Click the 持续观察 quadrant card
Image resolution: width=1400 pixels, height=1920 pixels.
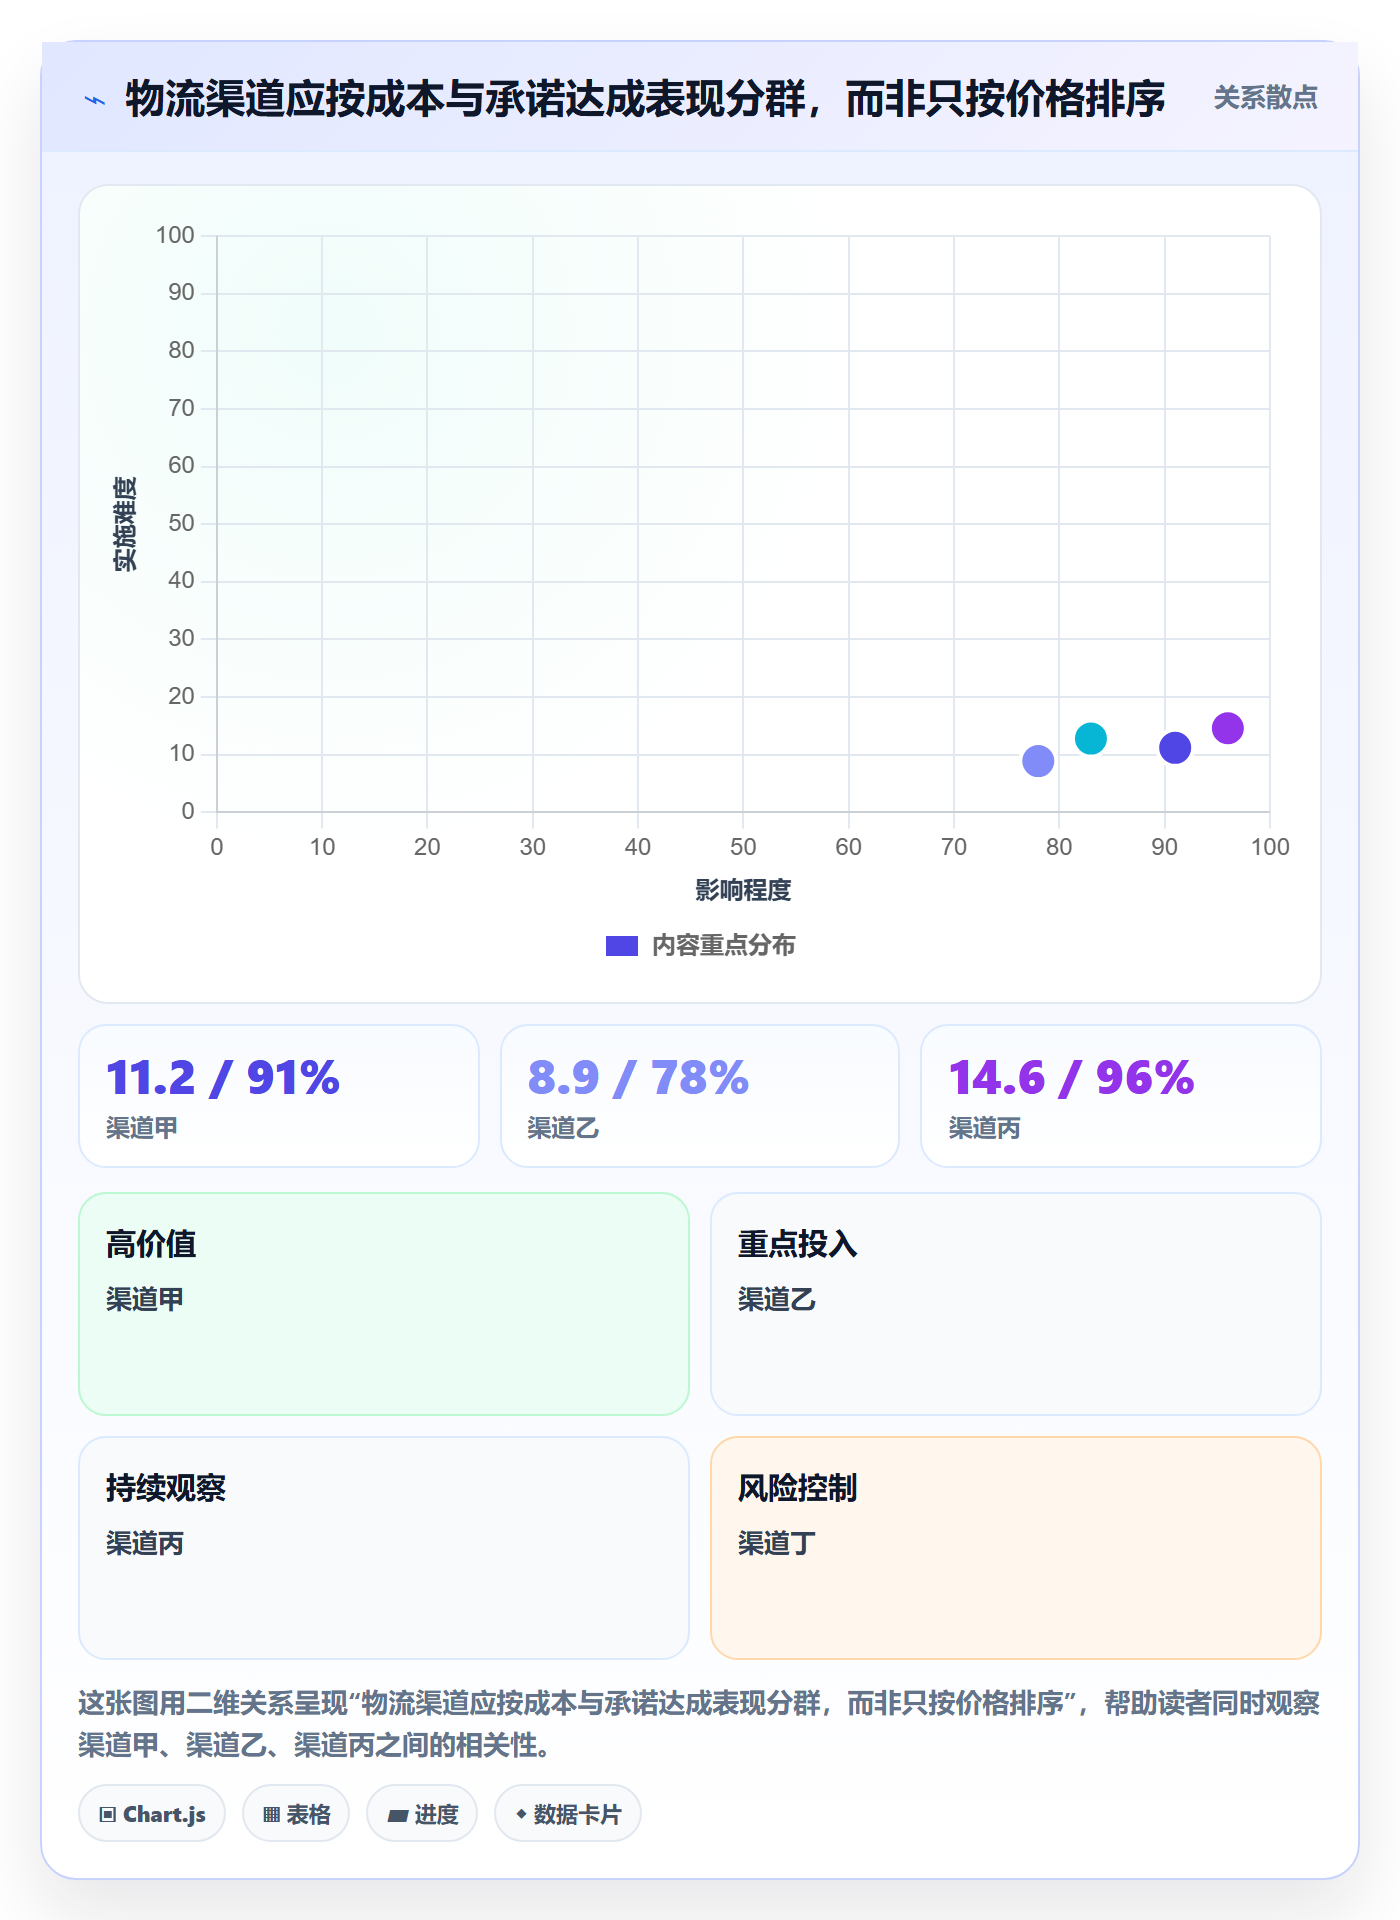click(384, 1548)
